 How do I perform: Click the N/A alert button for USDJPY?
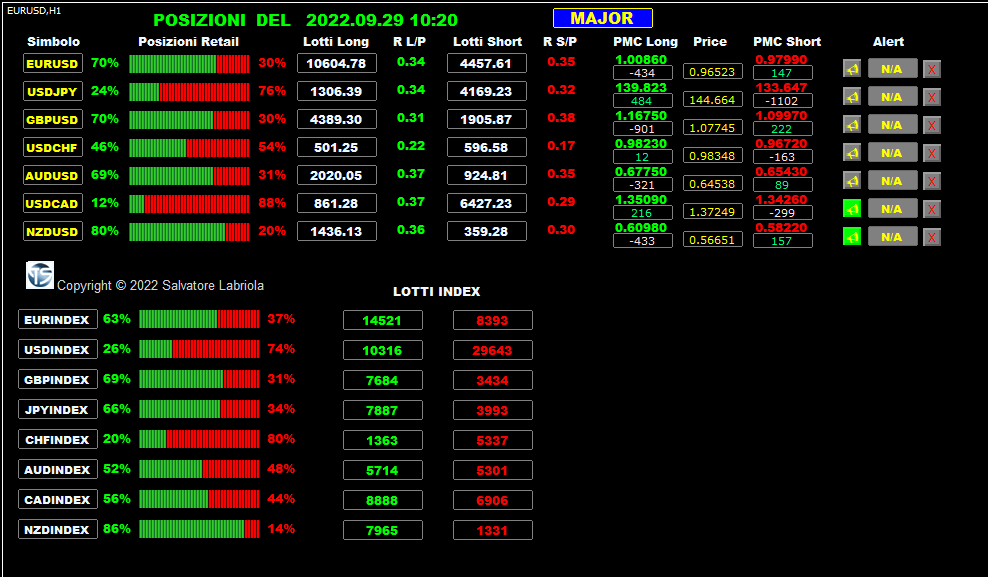[892, 96]
